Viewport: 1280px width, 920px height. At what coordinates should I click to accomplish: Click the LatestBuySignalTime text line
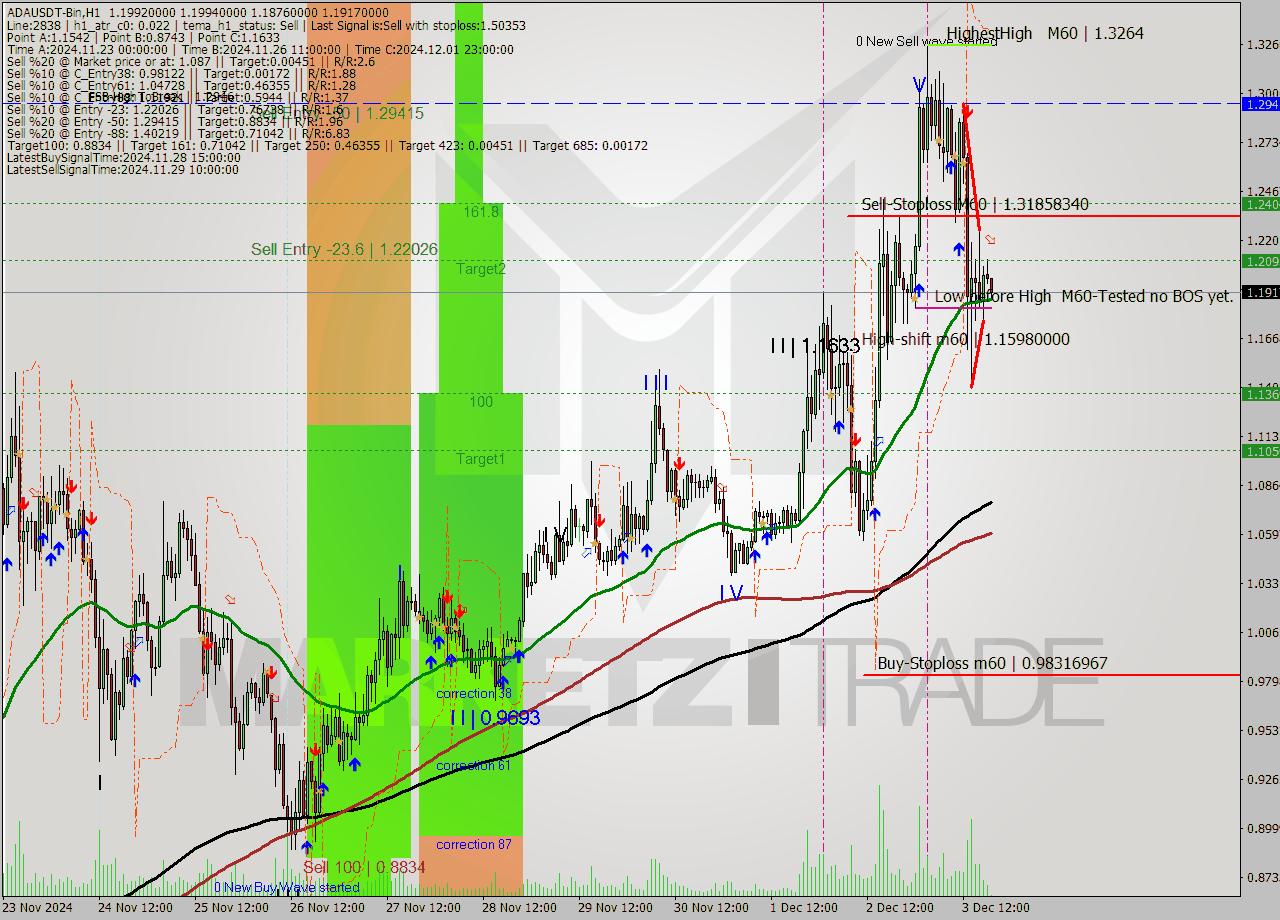point(124,157)
